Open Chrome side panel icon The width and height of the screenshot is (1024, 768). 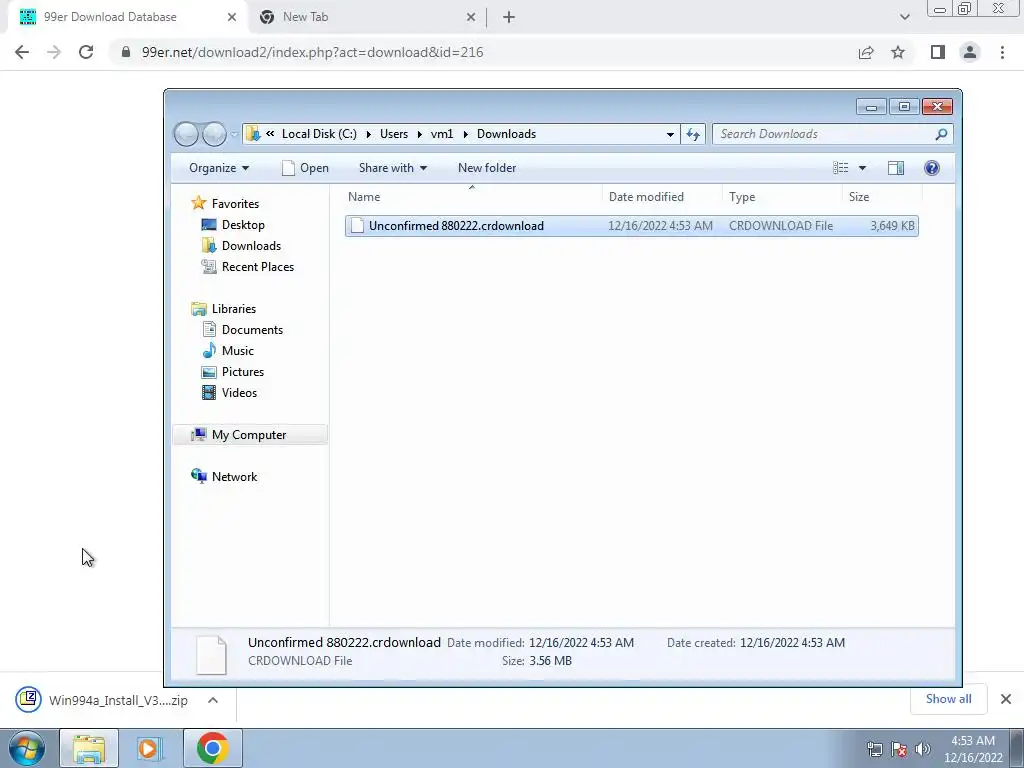point(938,52)
